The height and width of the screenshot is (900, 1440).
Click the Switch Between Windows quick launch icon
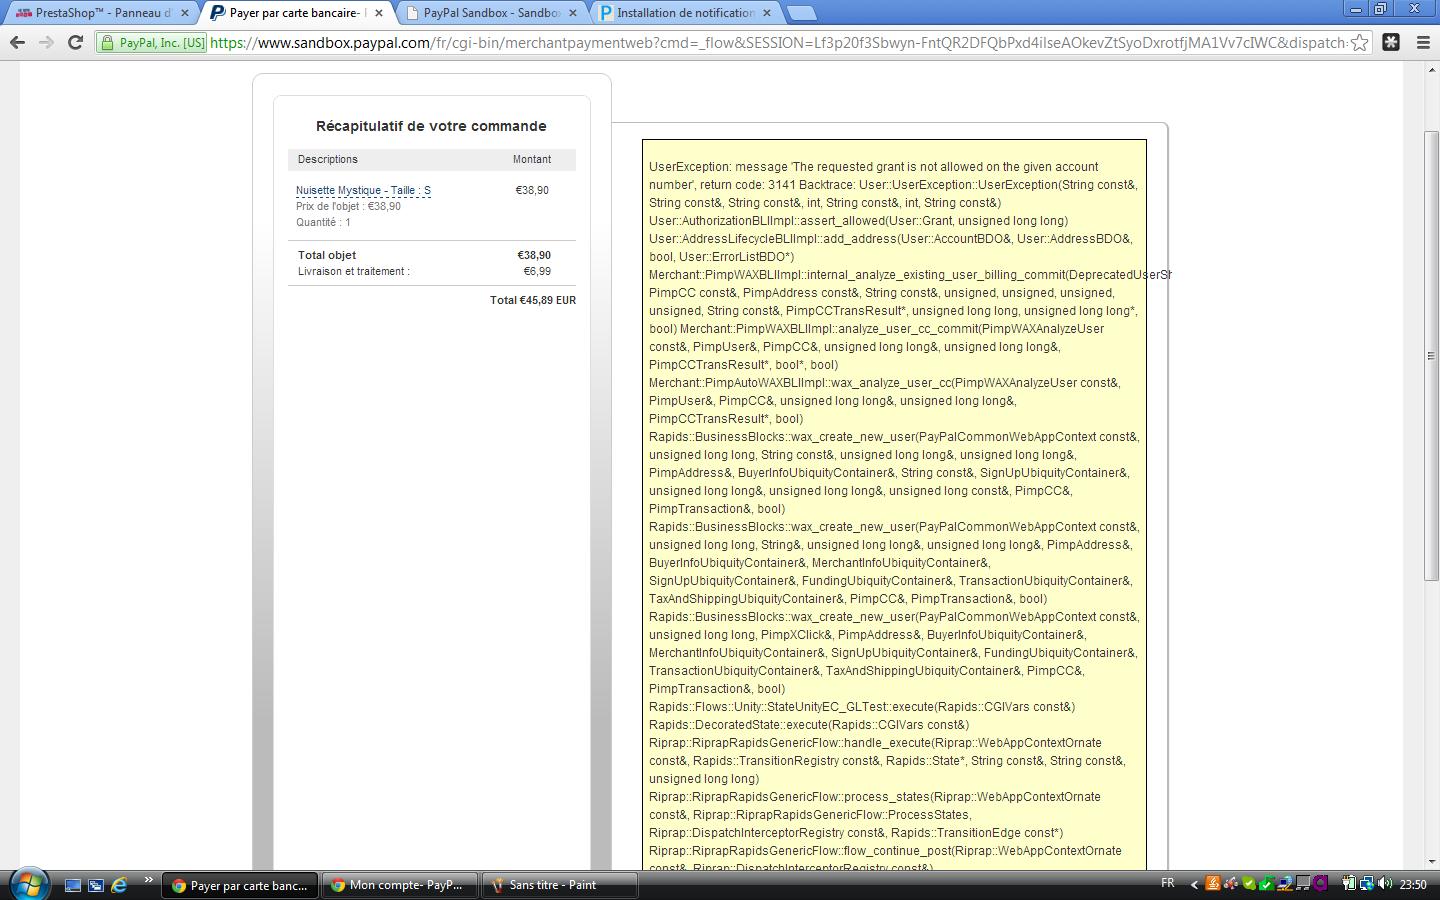click(x=96, y=885)
